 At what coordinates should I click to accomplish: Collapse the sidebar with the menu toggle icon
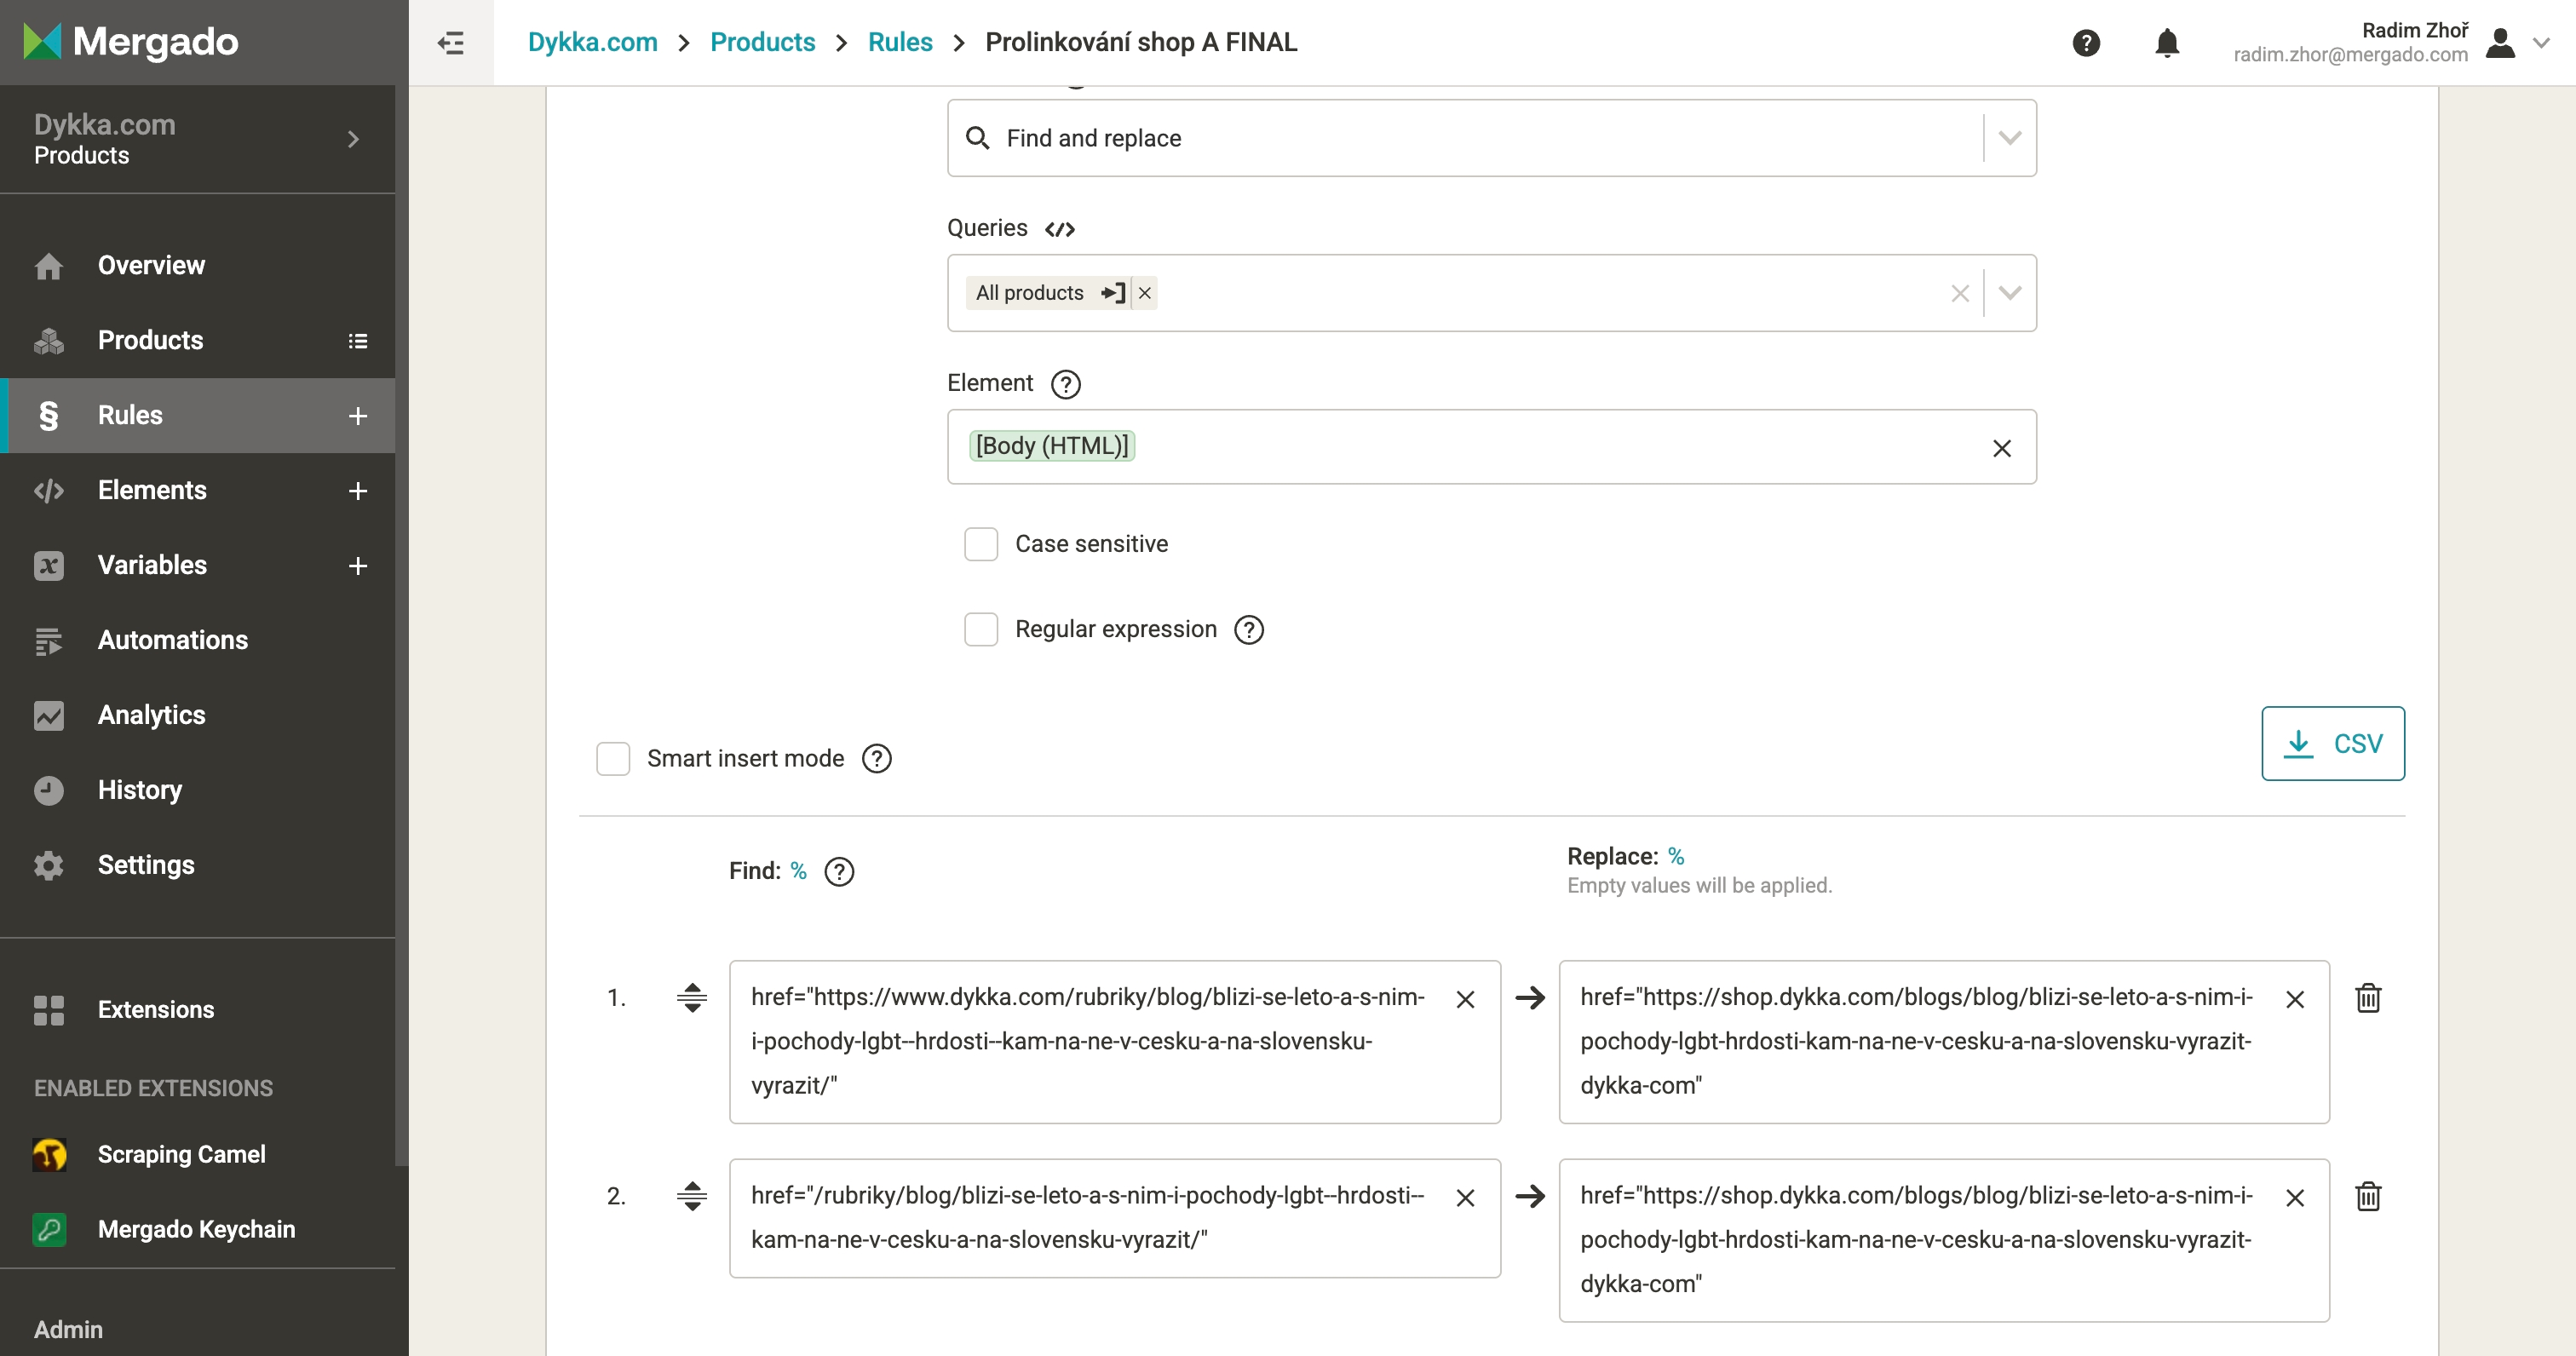pyautogui.click(x=451, y=43)
